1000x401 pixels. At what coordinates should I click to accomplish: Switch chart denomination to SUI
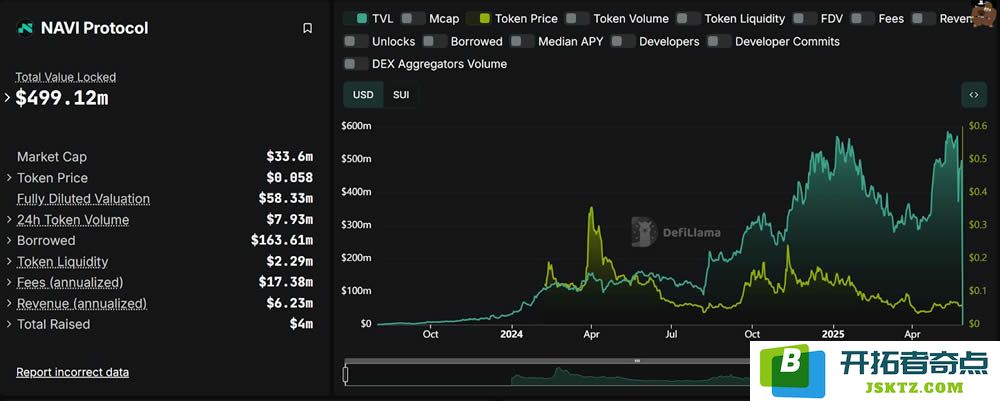click(x=401, y=95)
